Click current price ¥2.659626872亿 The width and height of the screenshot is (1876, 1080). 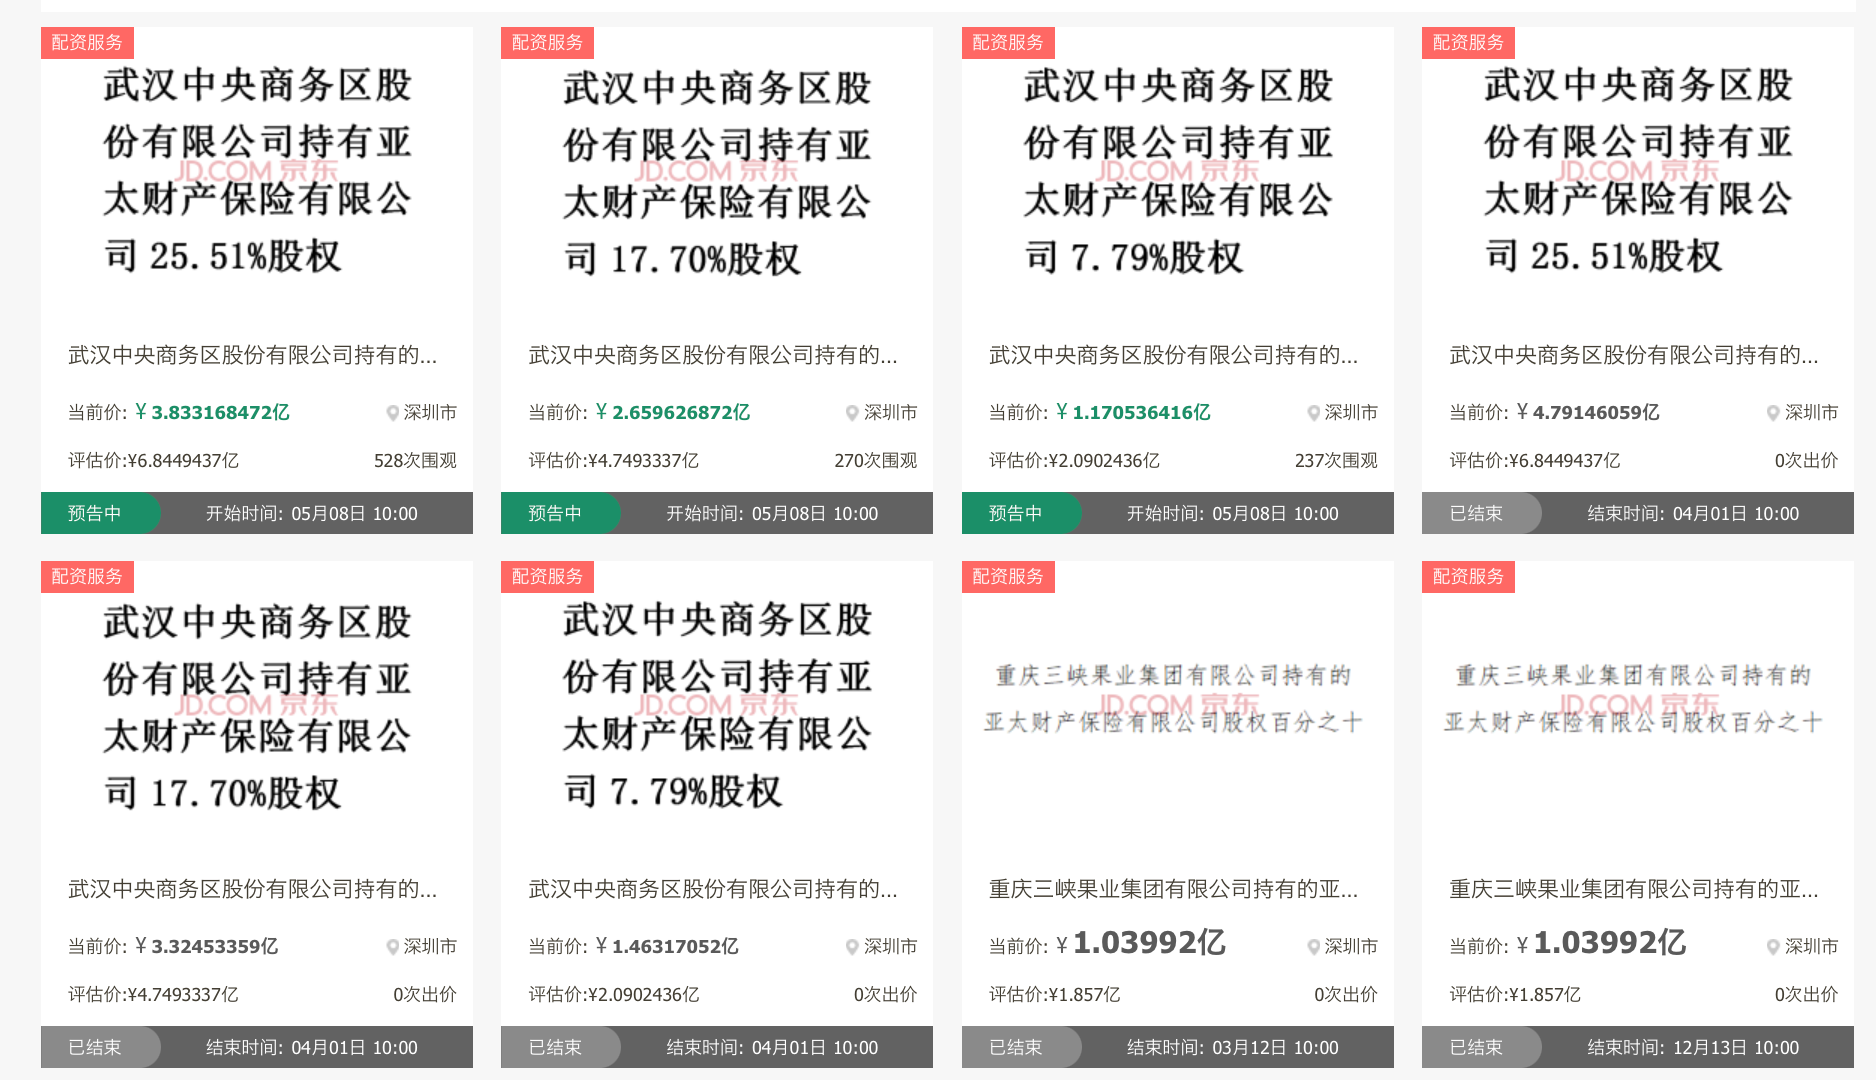click(673, 412)
